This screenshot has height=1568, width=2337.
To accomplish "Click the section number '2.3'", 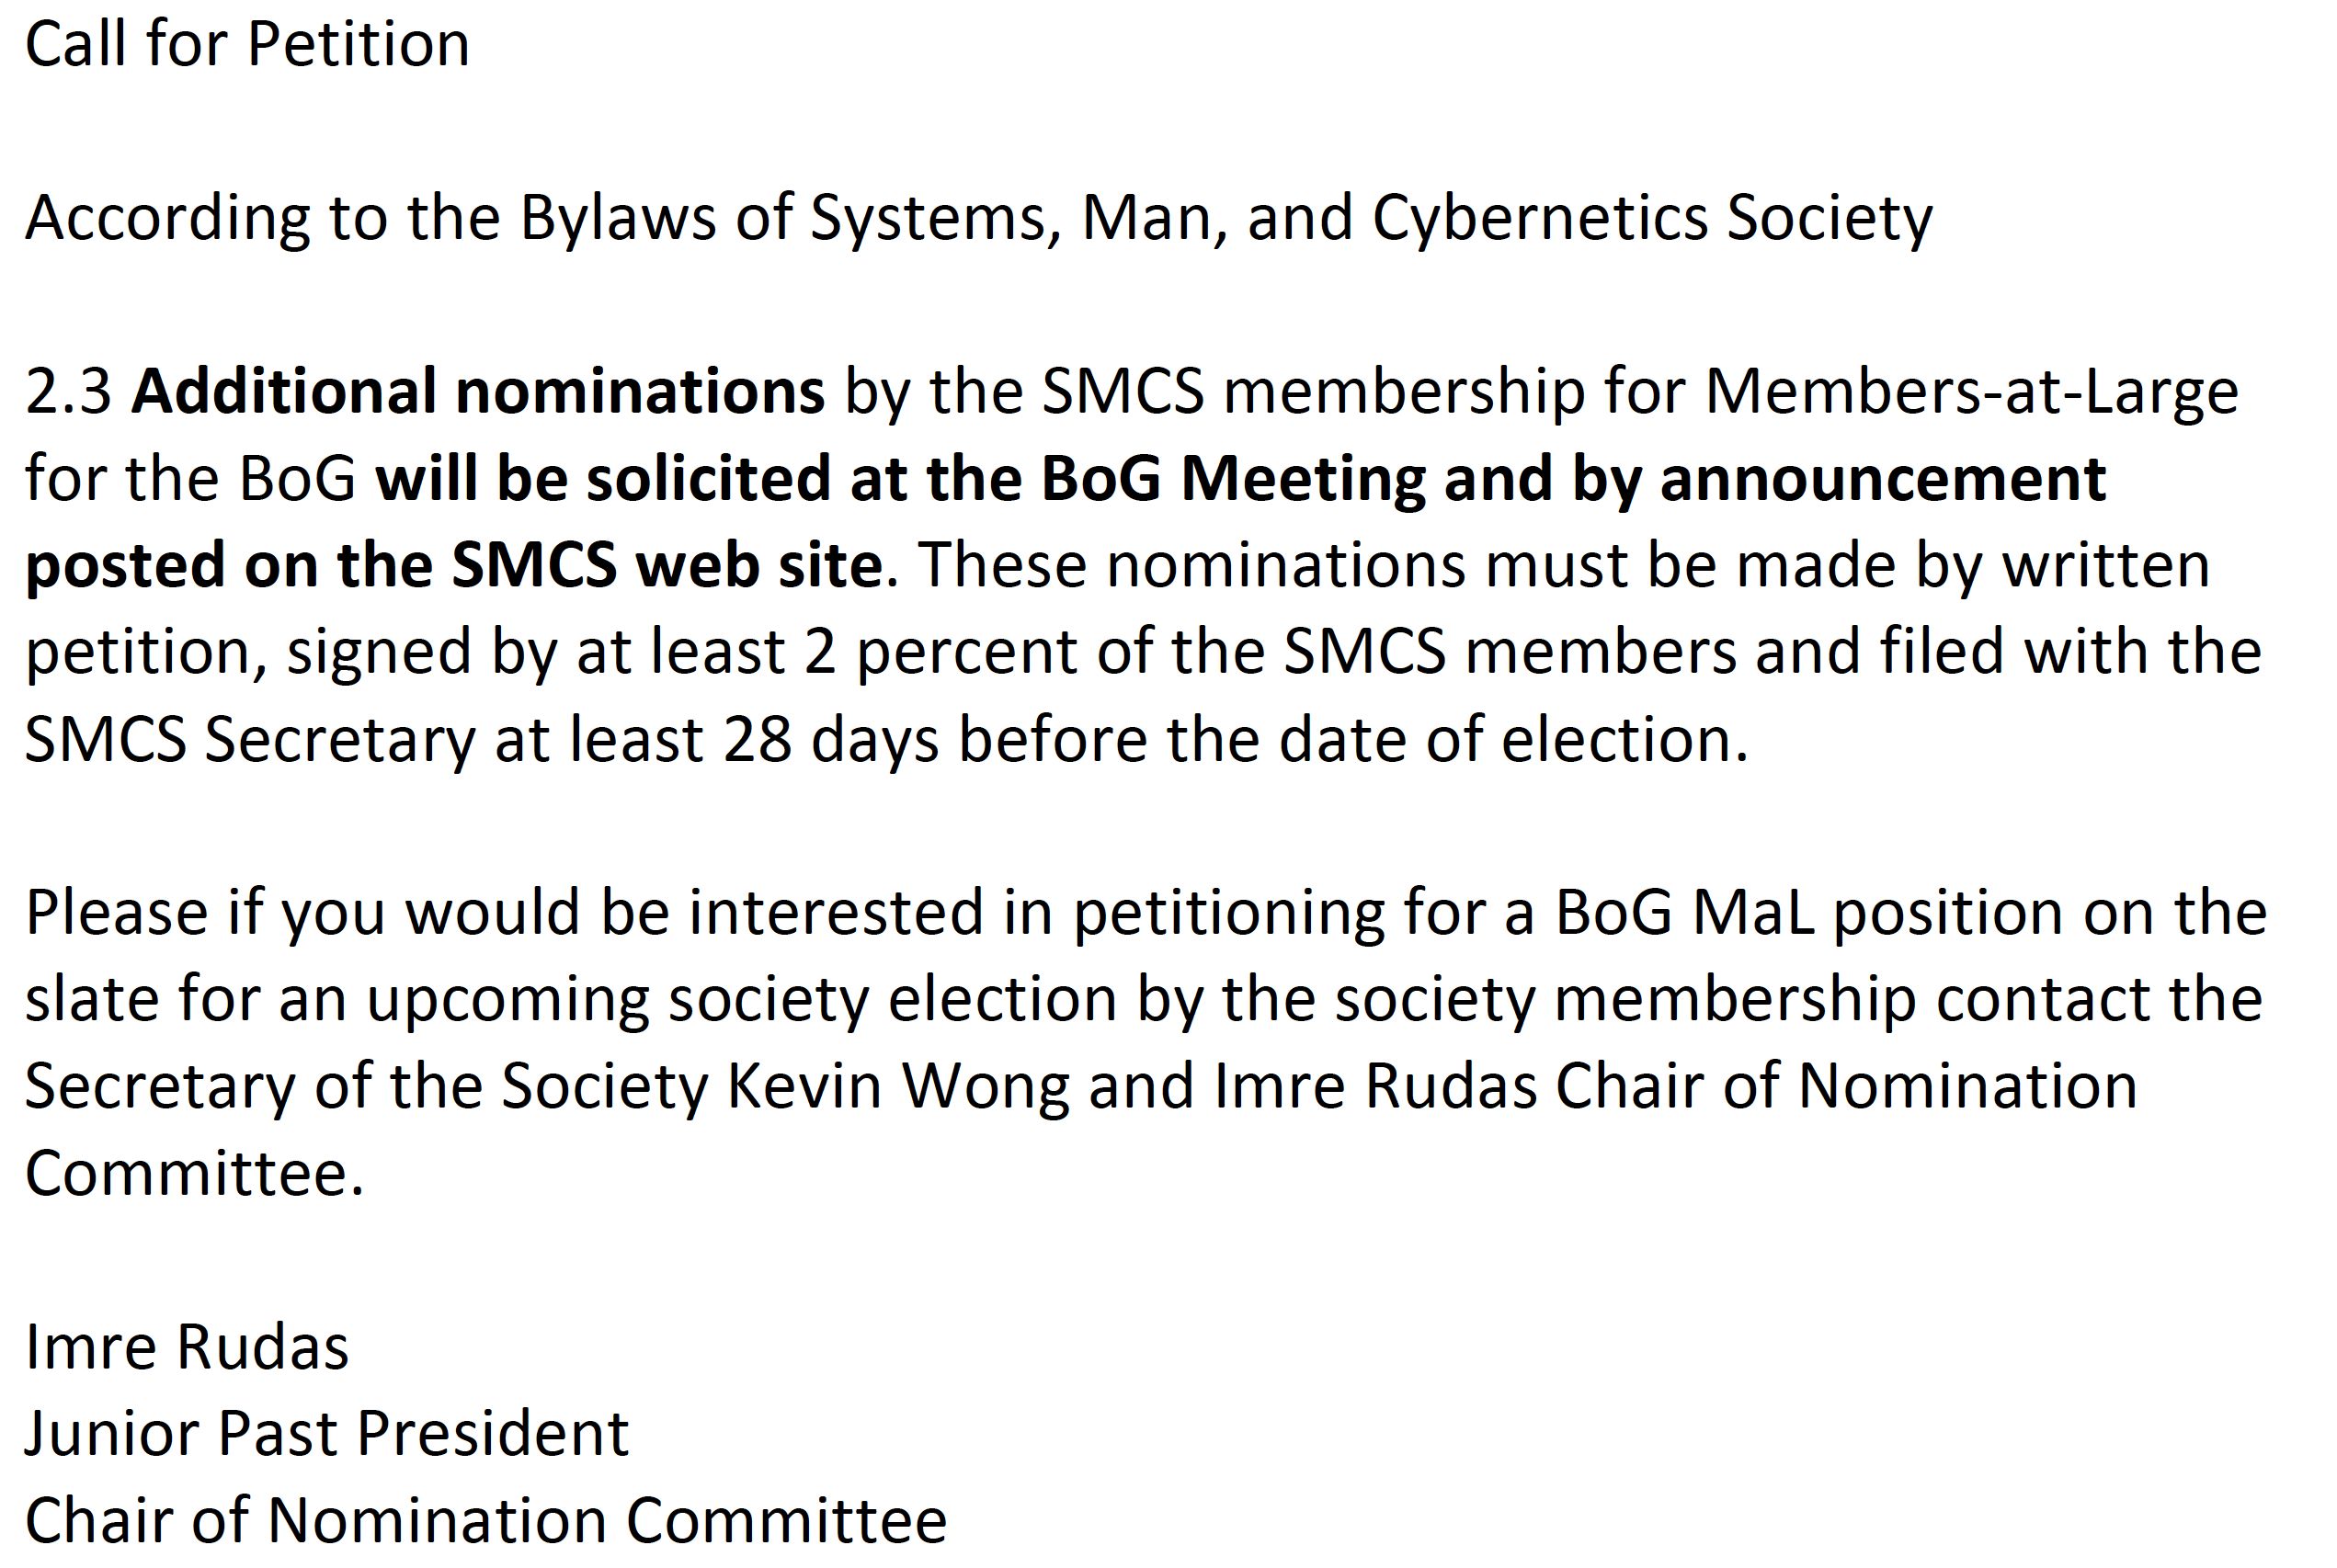I will point(68,391).
